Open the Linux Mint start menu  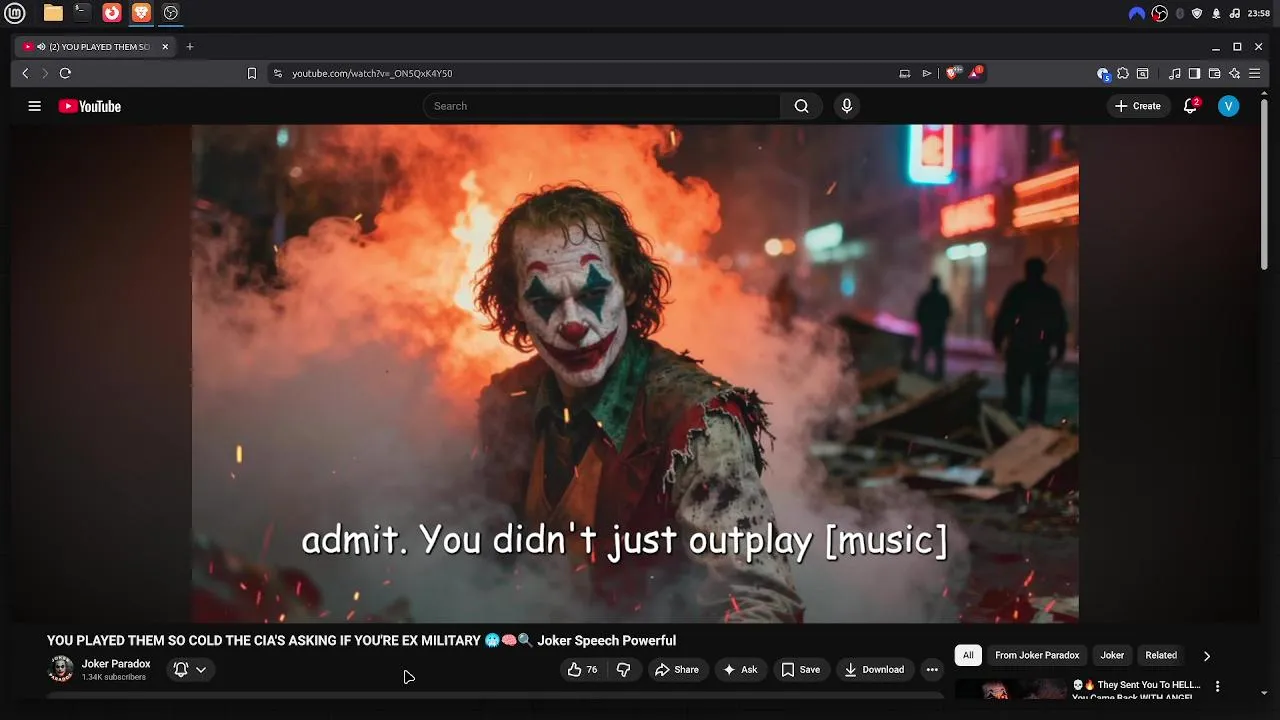[x=15, y=13]
